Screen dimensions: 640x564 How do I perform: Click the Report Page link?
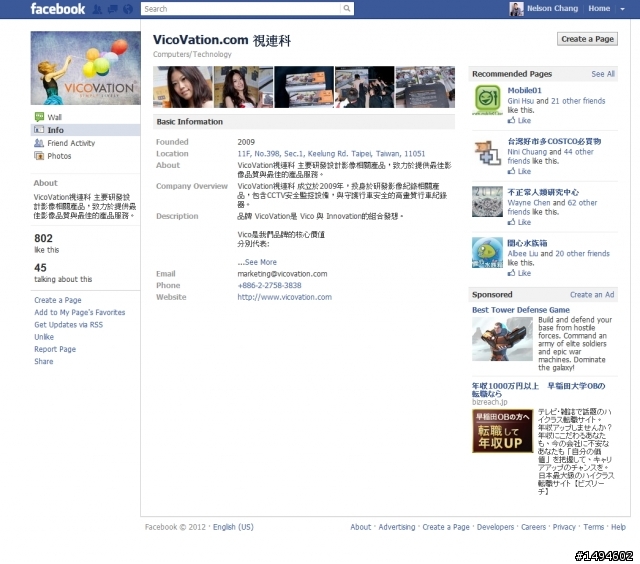pyautogui.click(x=55, y=349)
